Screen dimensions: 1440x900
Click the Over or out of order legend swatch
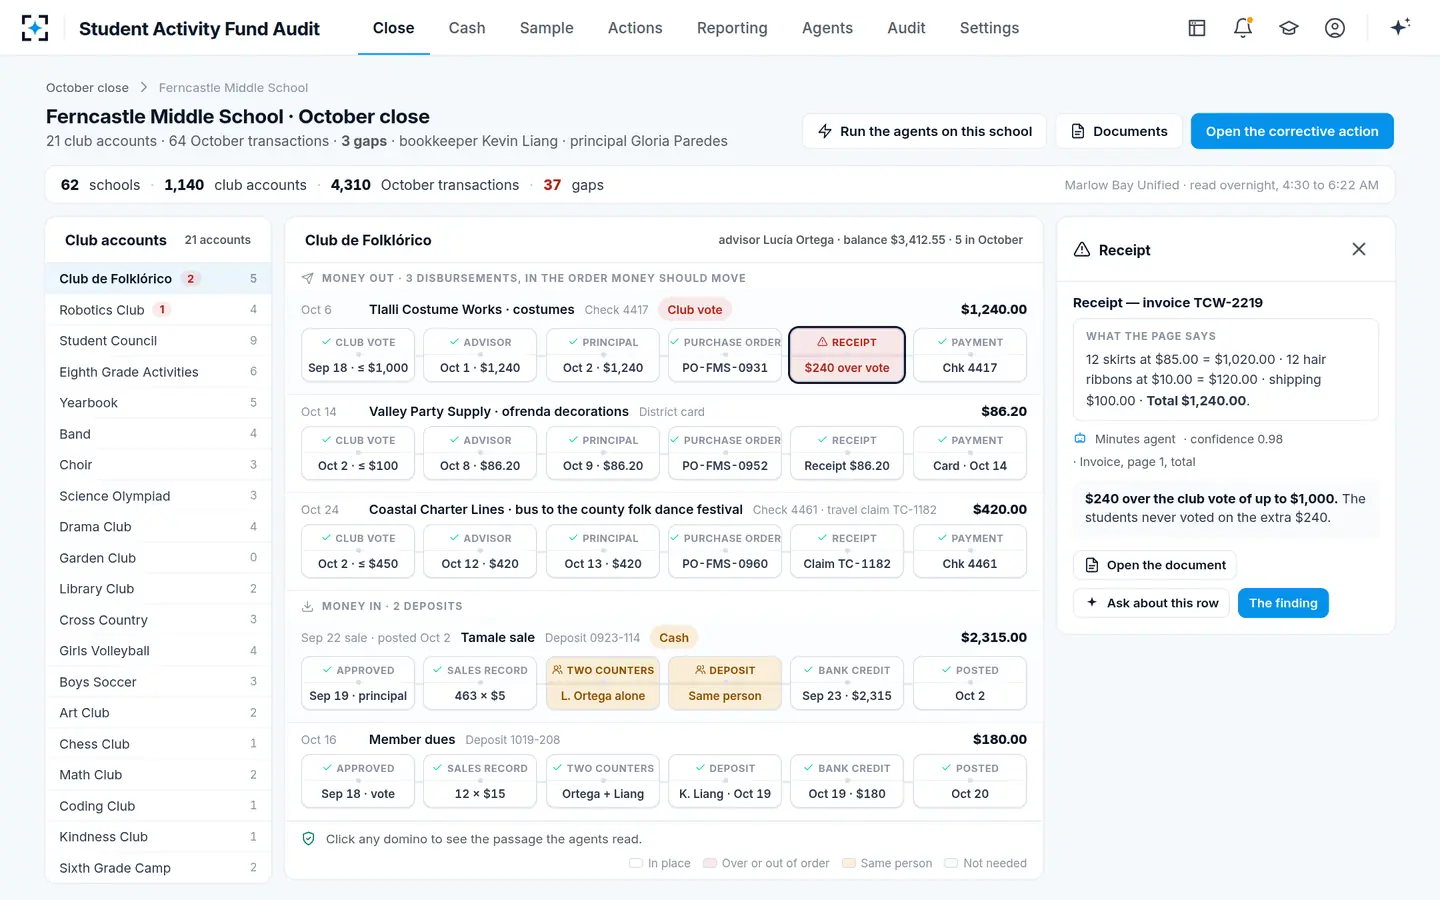(x=709, y=863)
